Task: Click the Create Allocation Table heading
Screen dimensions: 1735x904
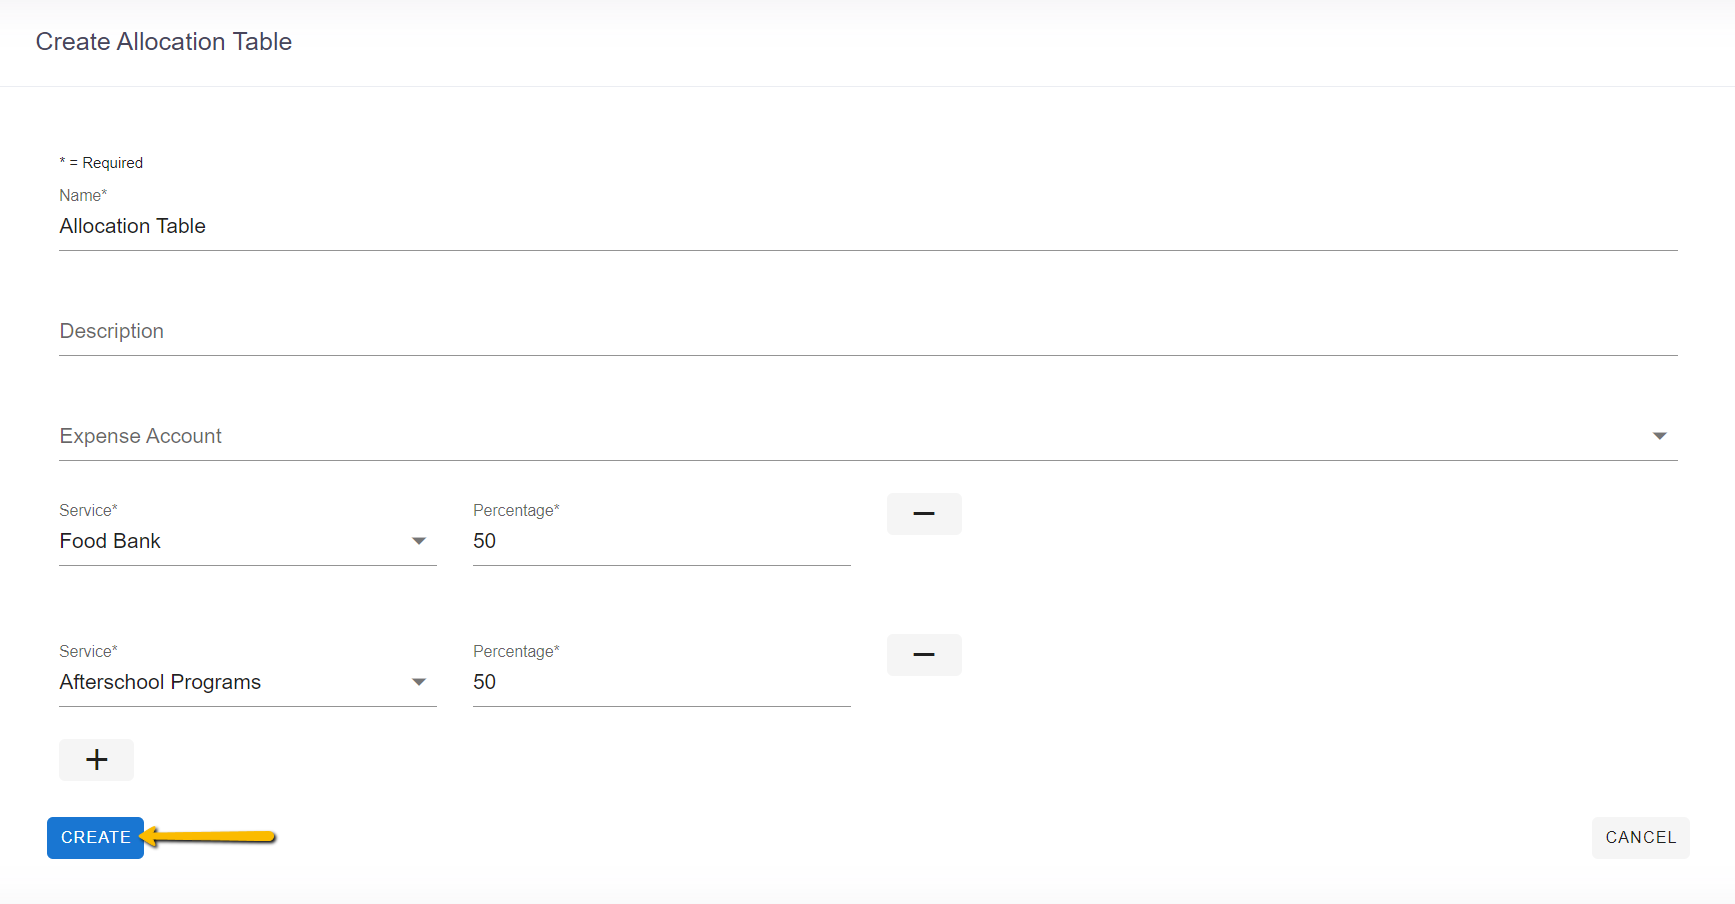Action: click(x=163, y=41)
